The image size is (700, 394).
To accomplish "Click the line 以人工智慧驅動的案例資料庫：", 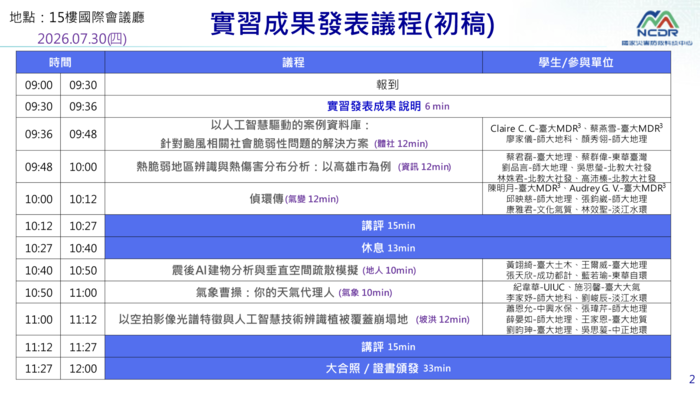I will (290, 125).
